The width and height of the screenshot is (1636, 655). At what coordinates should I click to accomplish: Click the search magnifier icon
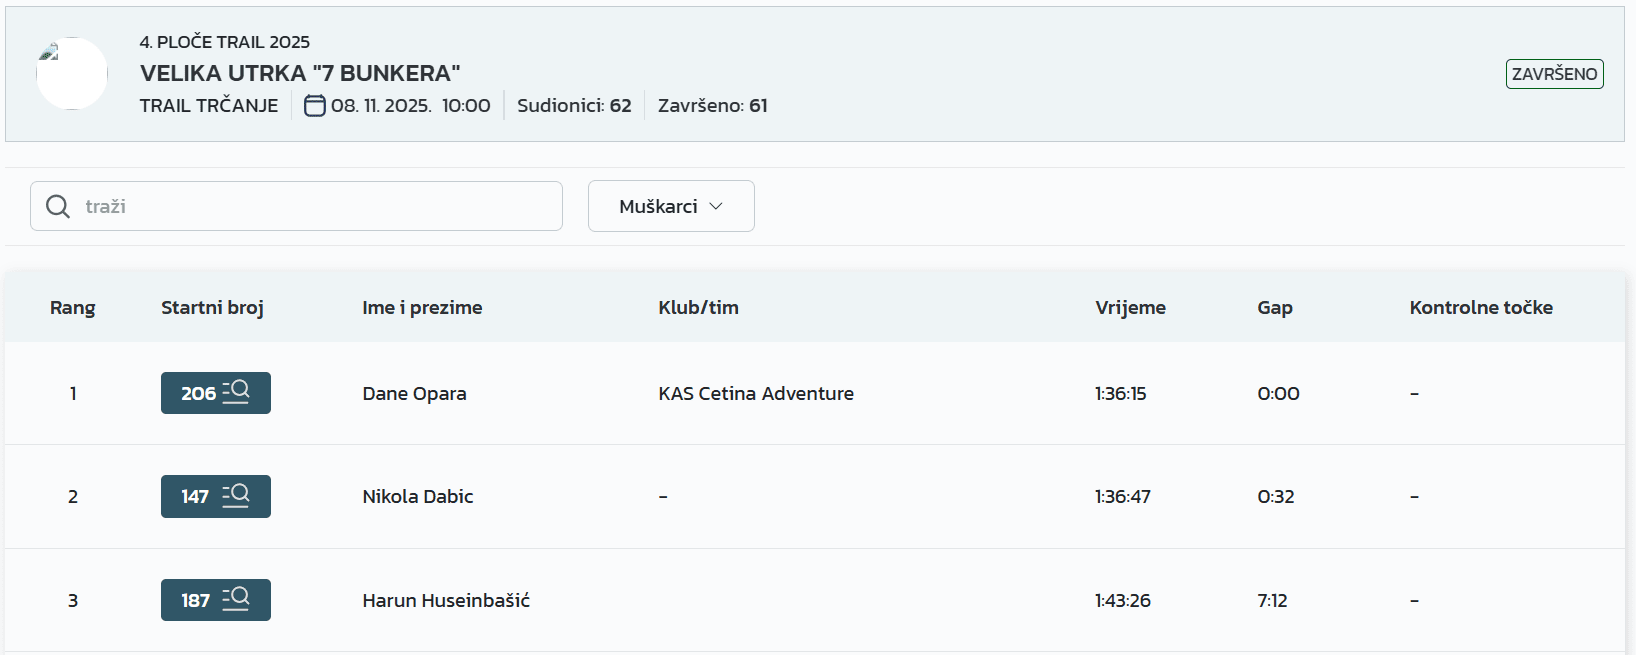coord(58,206)
